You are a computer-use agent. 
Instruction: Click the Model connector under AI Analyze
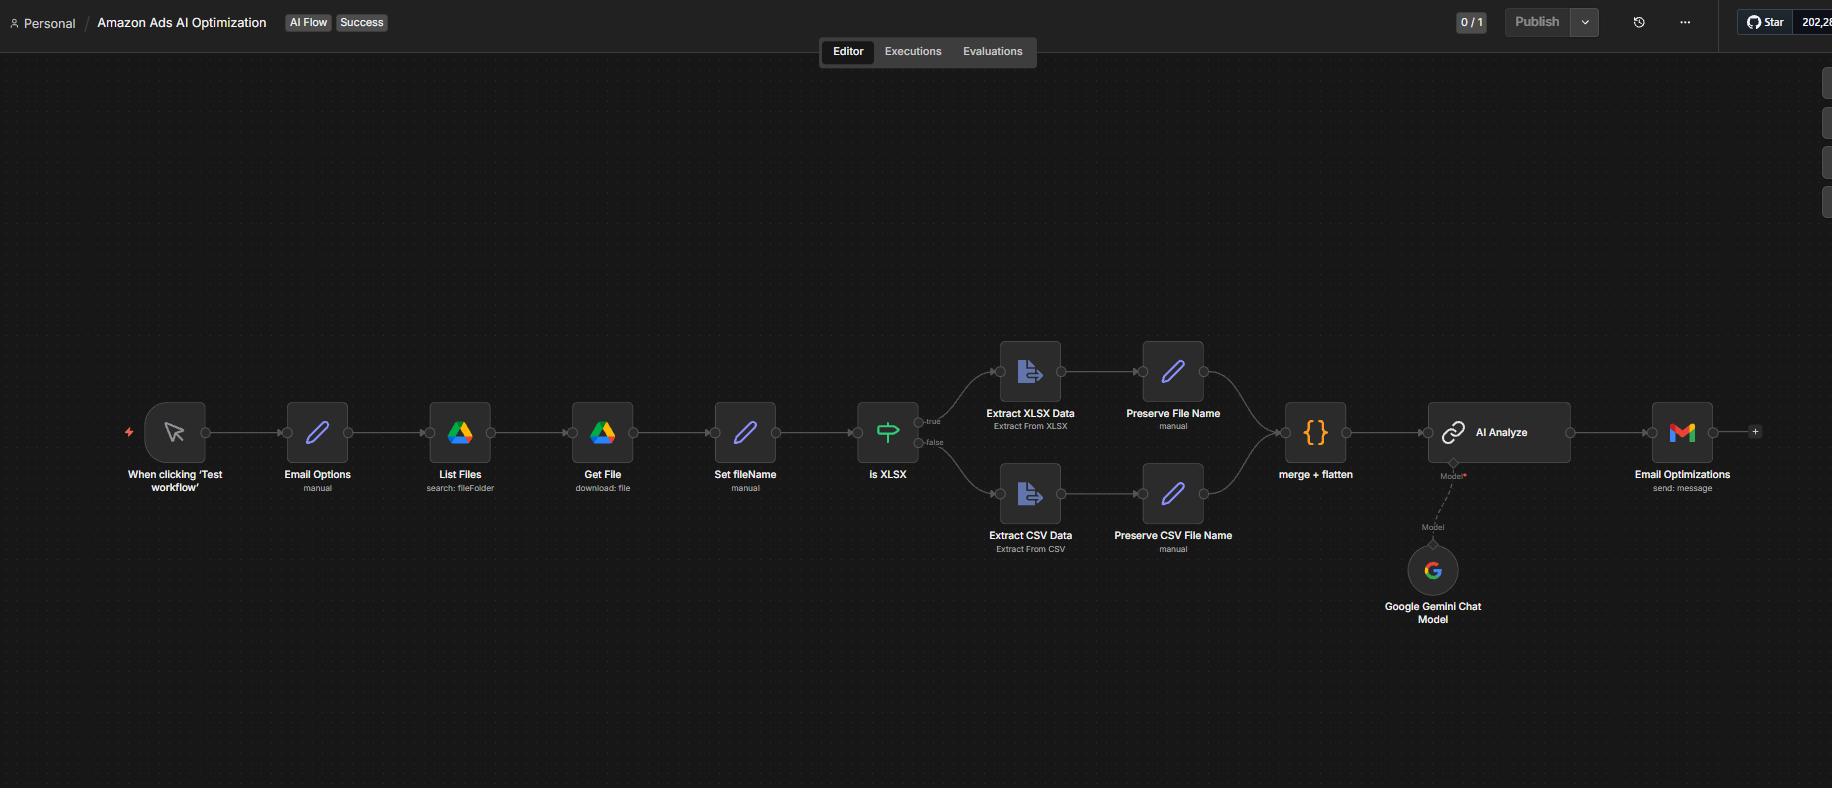(1453, 464)
